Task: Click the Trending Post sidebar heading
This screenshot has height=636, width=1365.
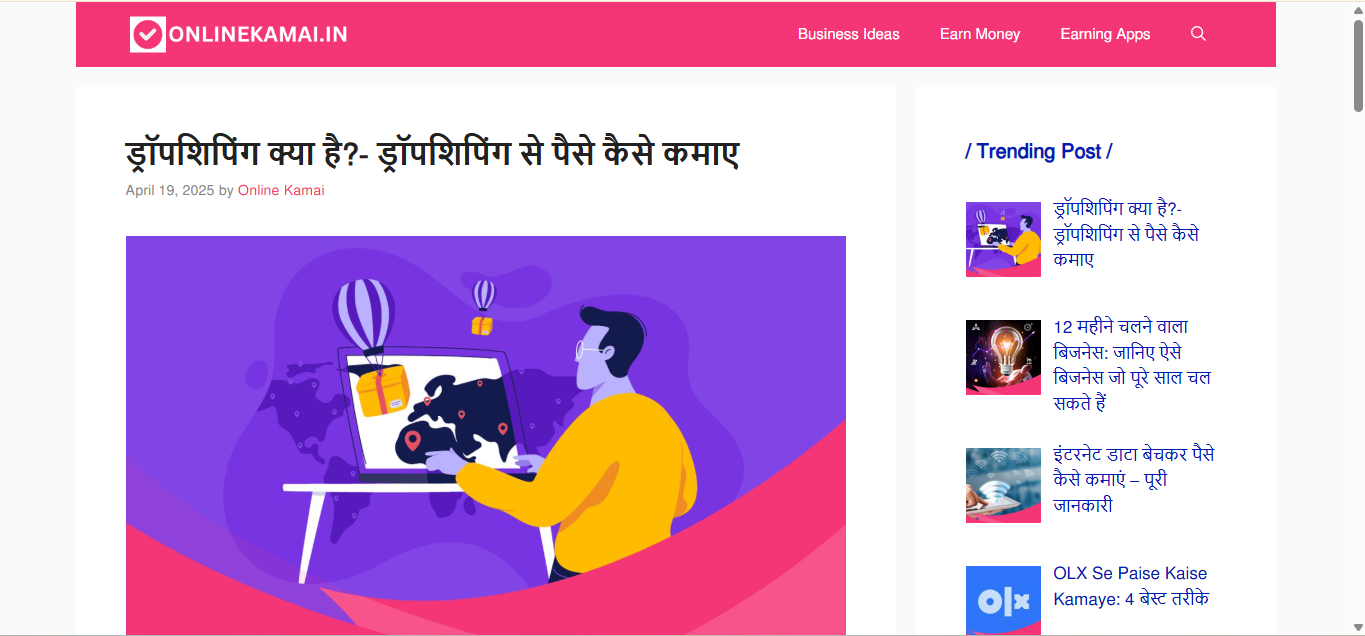Action: click(x=1039, y=152)
